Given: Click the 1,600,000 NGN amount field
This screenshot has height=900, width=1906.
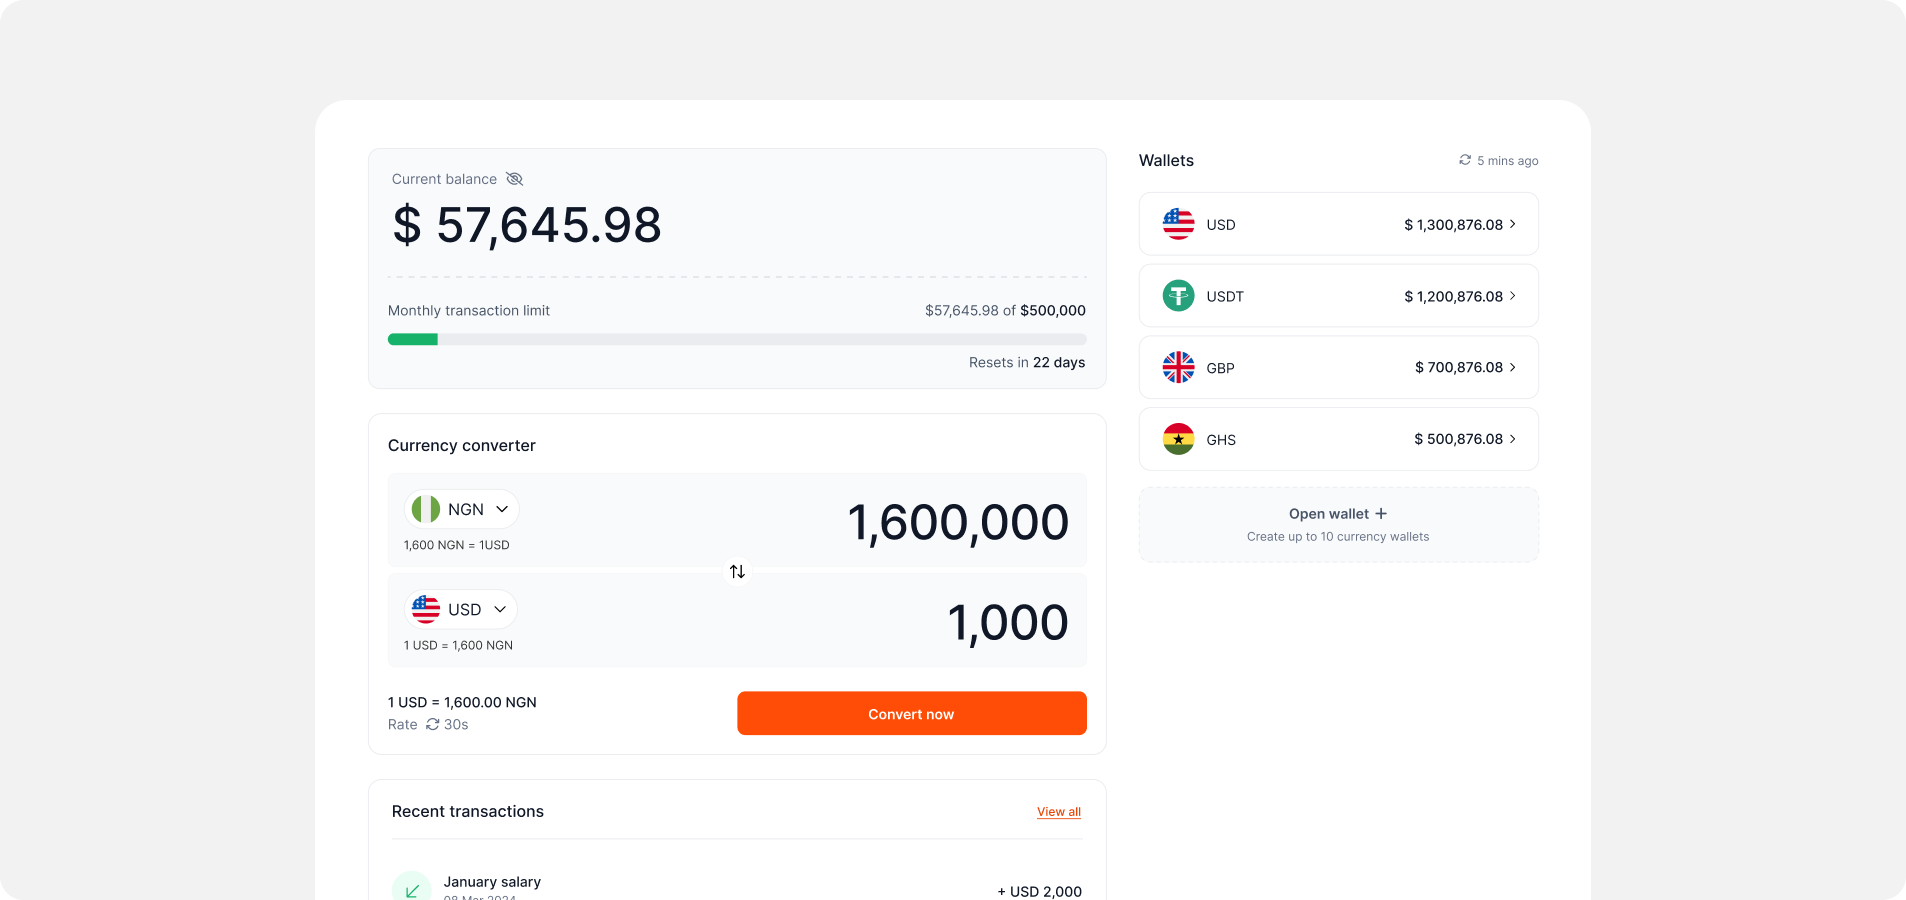Looking at the screenshot, I should (958, 523).
